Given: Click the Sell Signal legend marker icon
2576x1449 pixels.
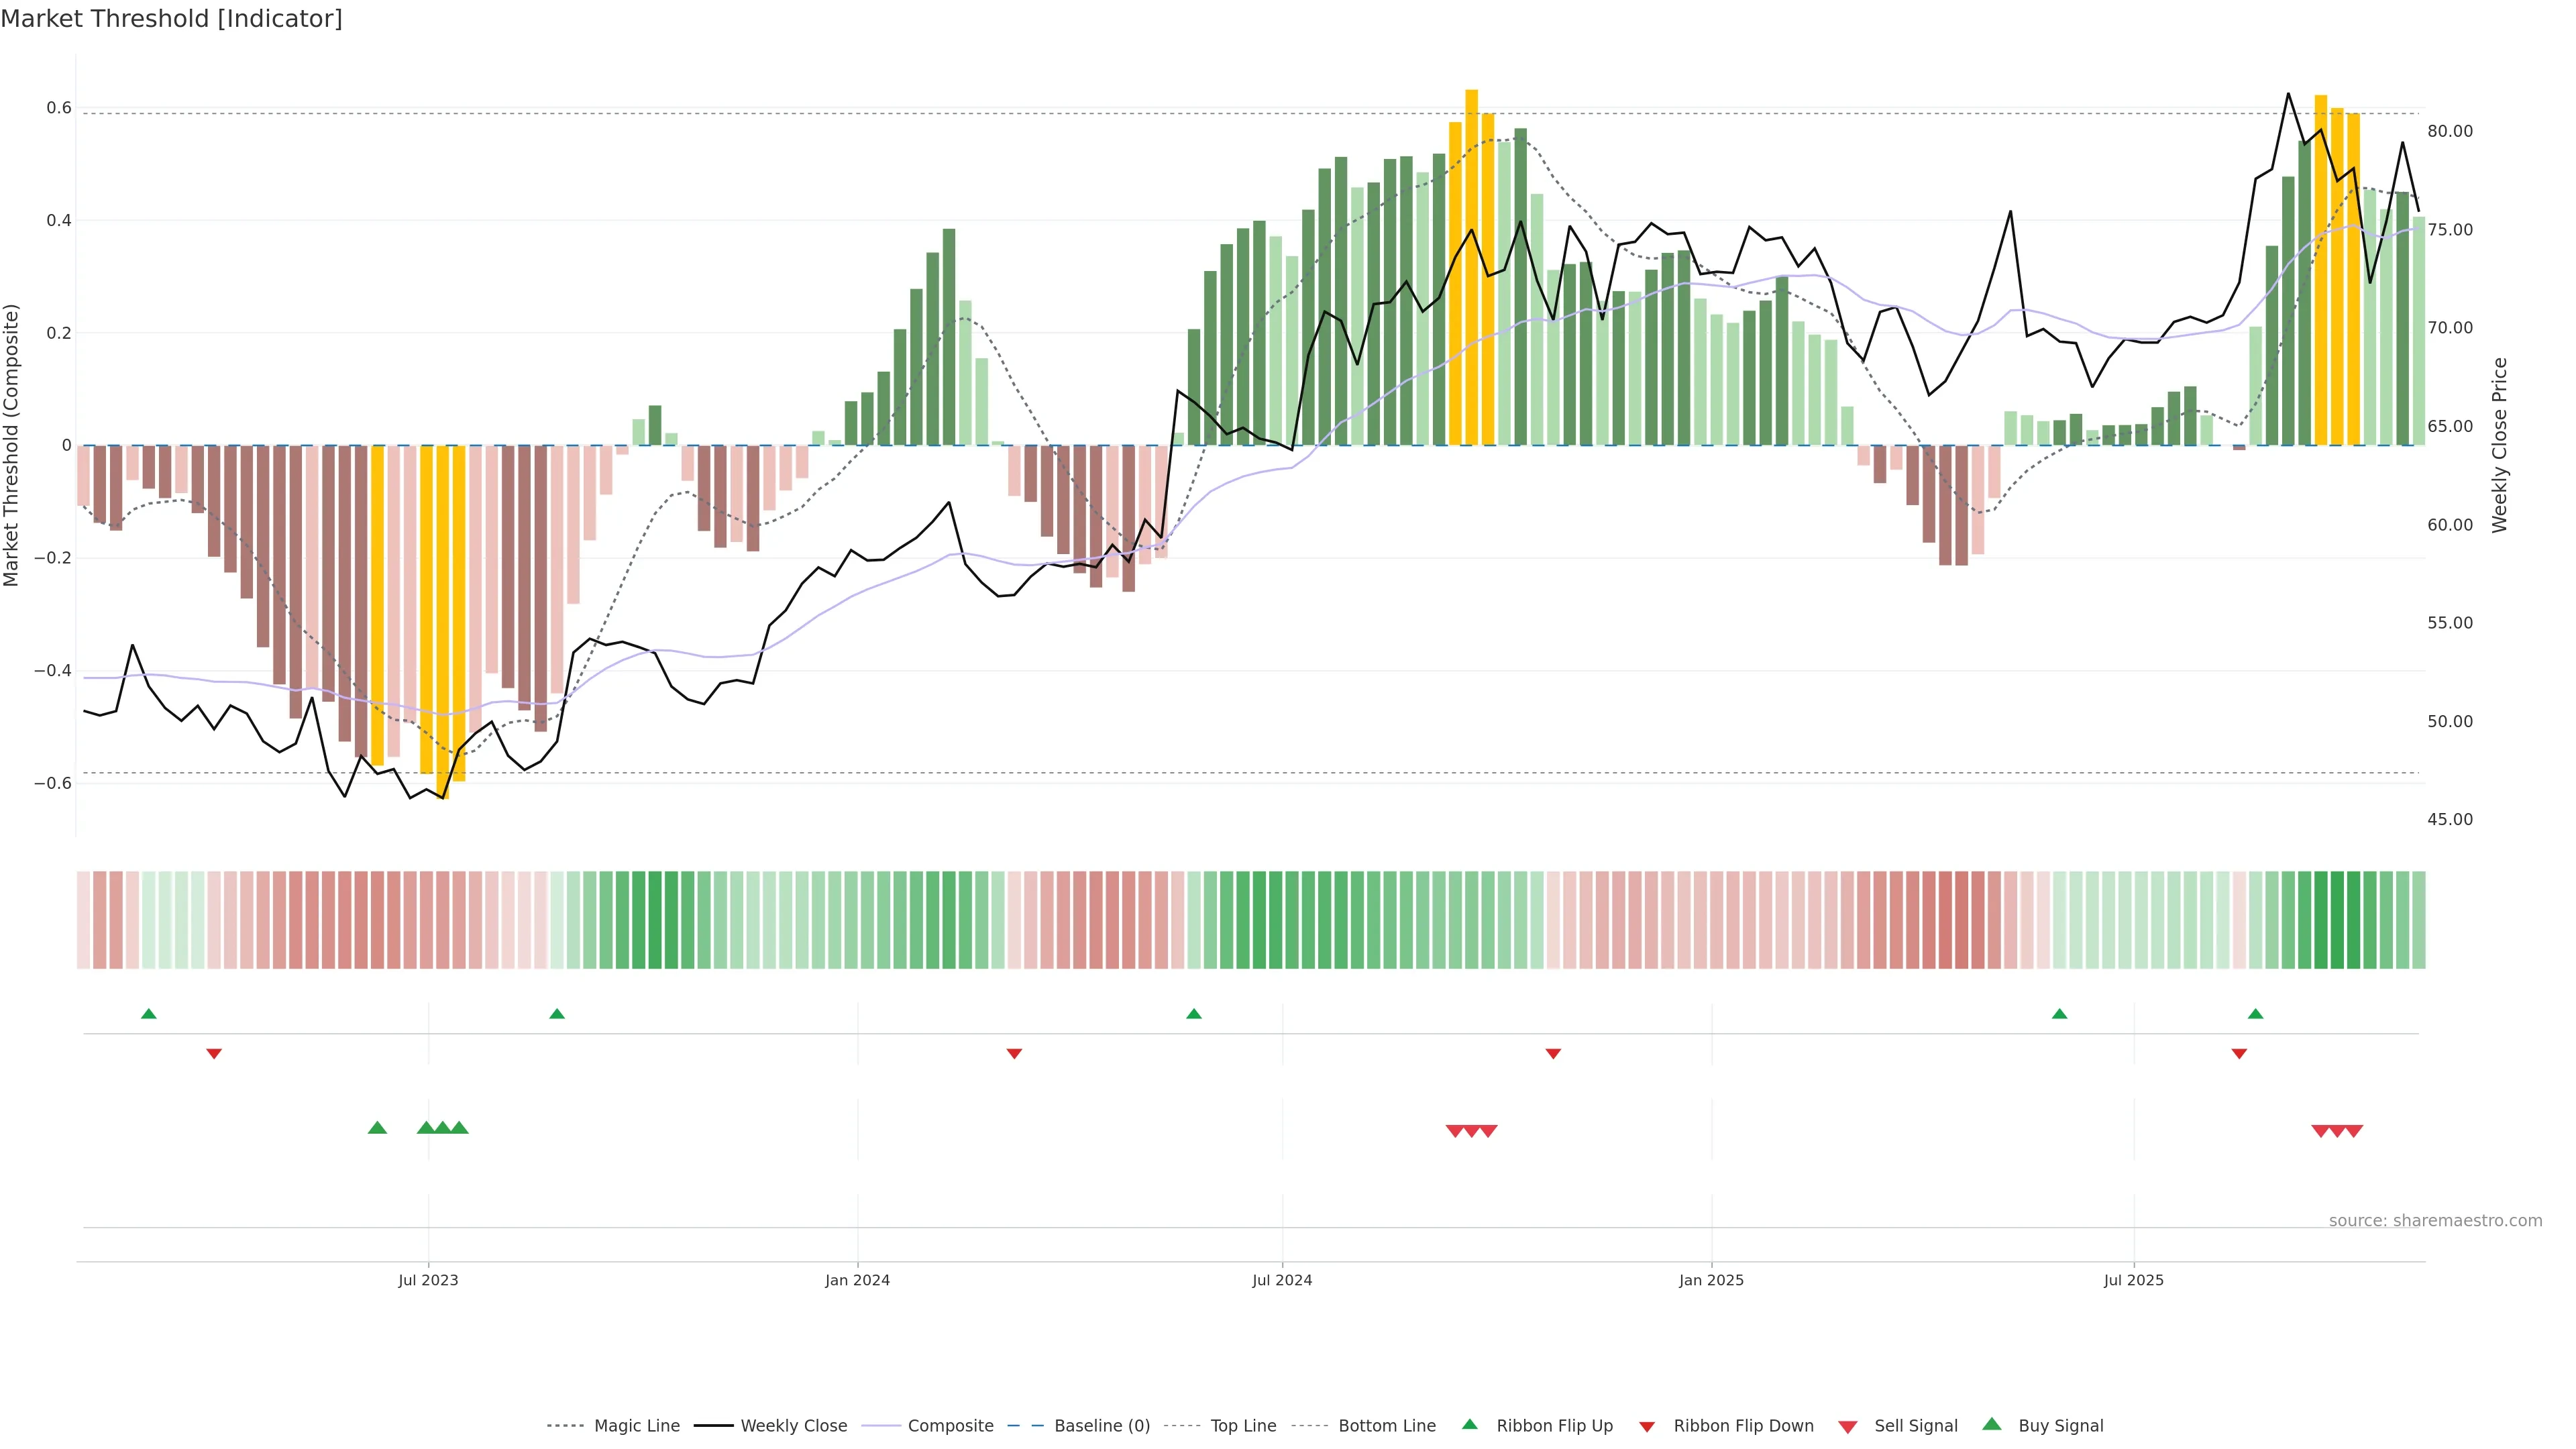Looking at the screenshot, I should (1848, 1427).
